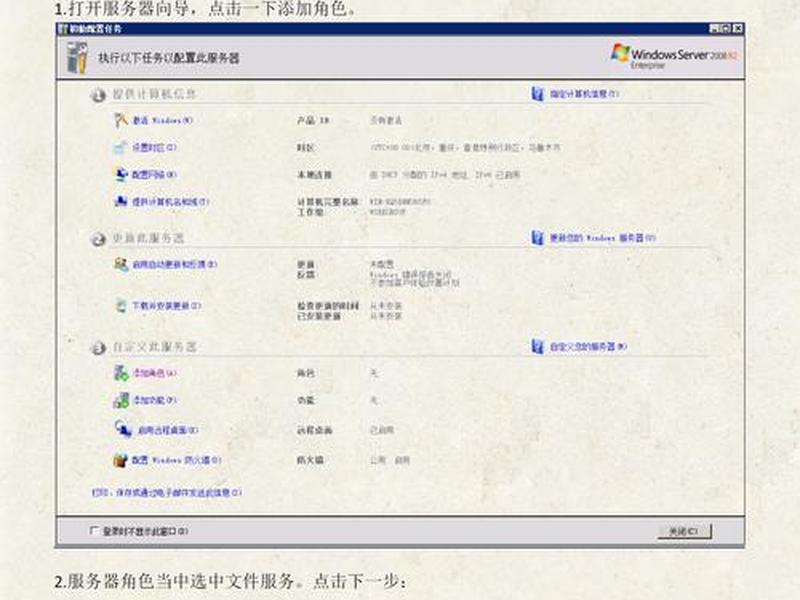Click help icon beside 指定计算机信息
Image resolution: width=800 pixels, height=600 pixels.
[x=537, y=94]
